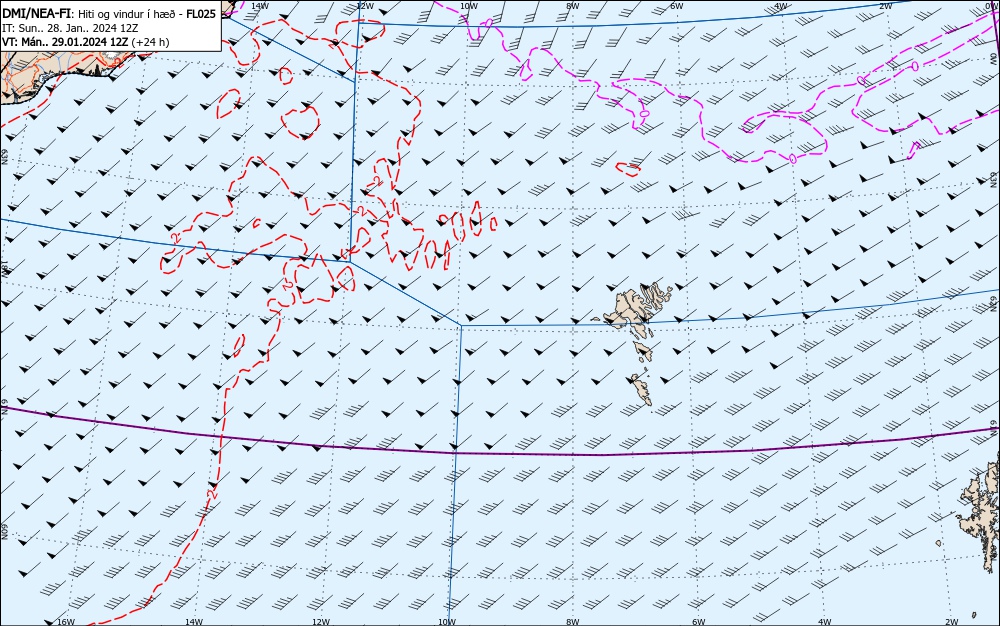This screenshot has width=1000, height=626.
Task: Click the '16W' longitude label
Action: (x=66, y=622)
